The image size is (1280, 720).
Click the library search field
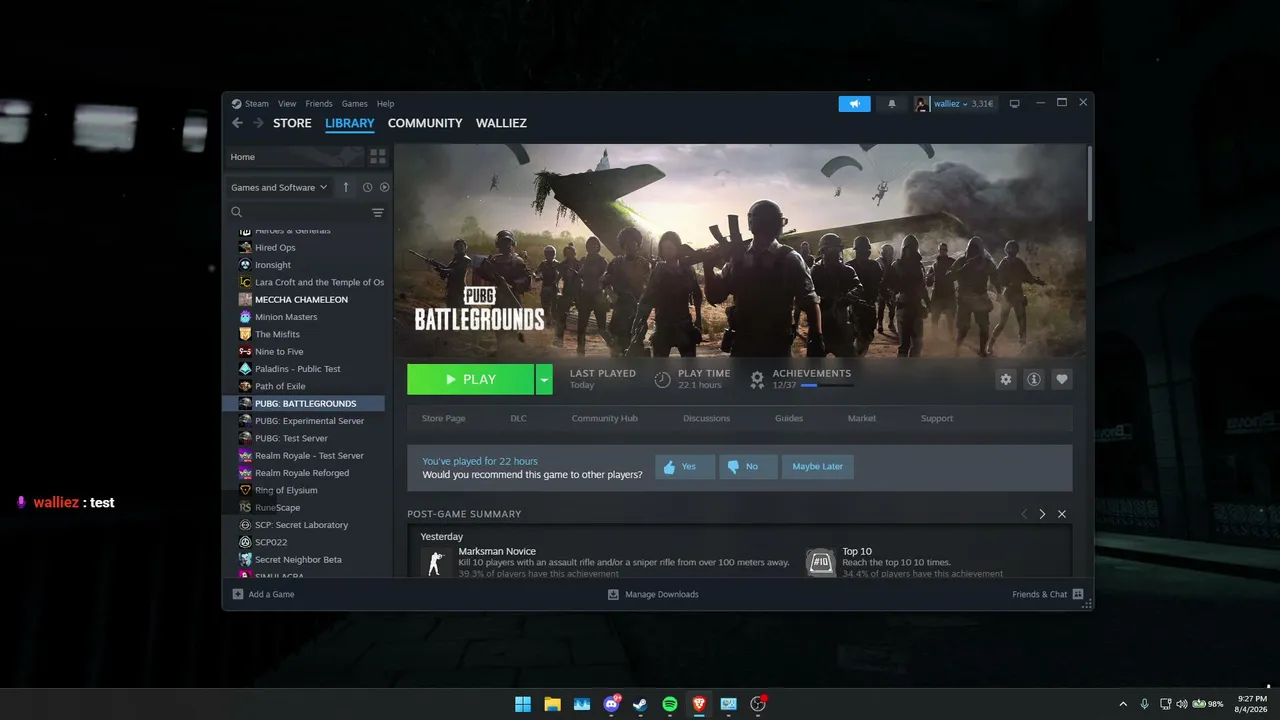pos(298,212)
